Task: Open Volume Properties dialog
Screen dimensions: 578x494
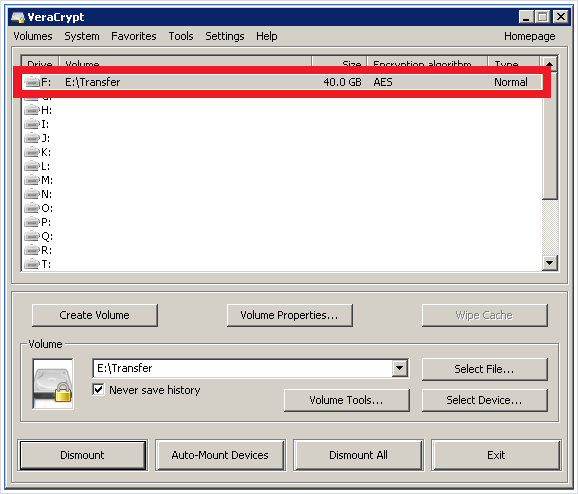Action: (290, 315)
